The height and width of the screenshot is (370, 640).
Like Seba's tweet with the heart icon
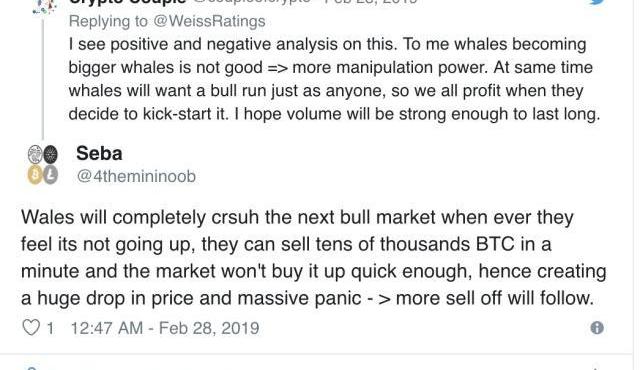31,328
